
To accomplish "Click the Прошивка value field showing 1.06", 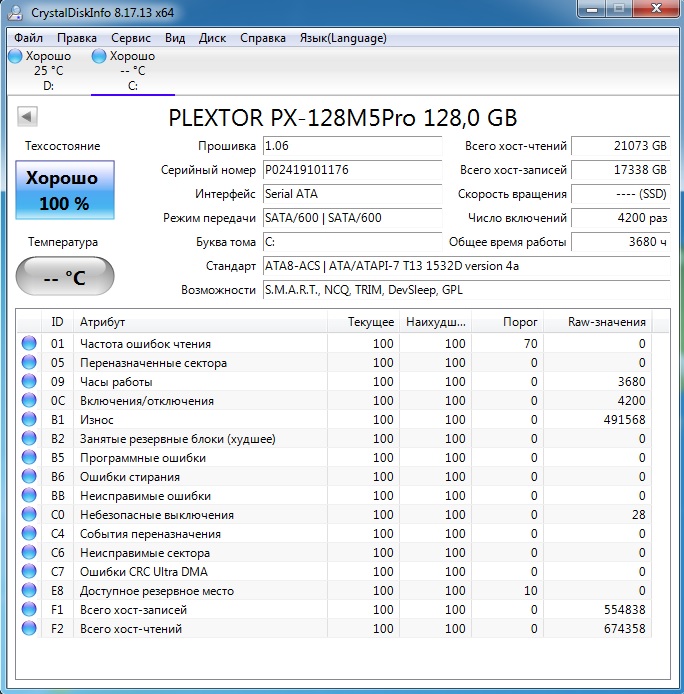I will coord(351,146).
